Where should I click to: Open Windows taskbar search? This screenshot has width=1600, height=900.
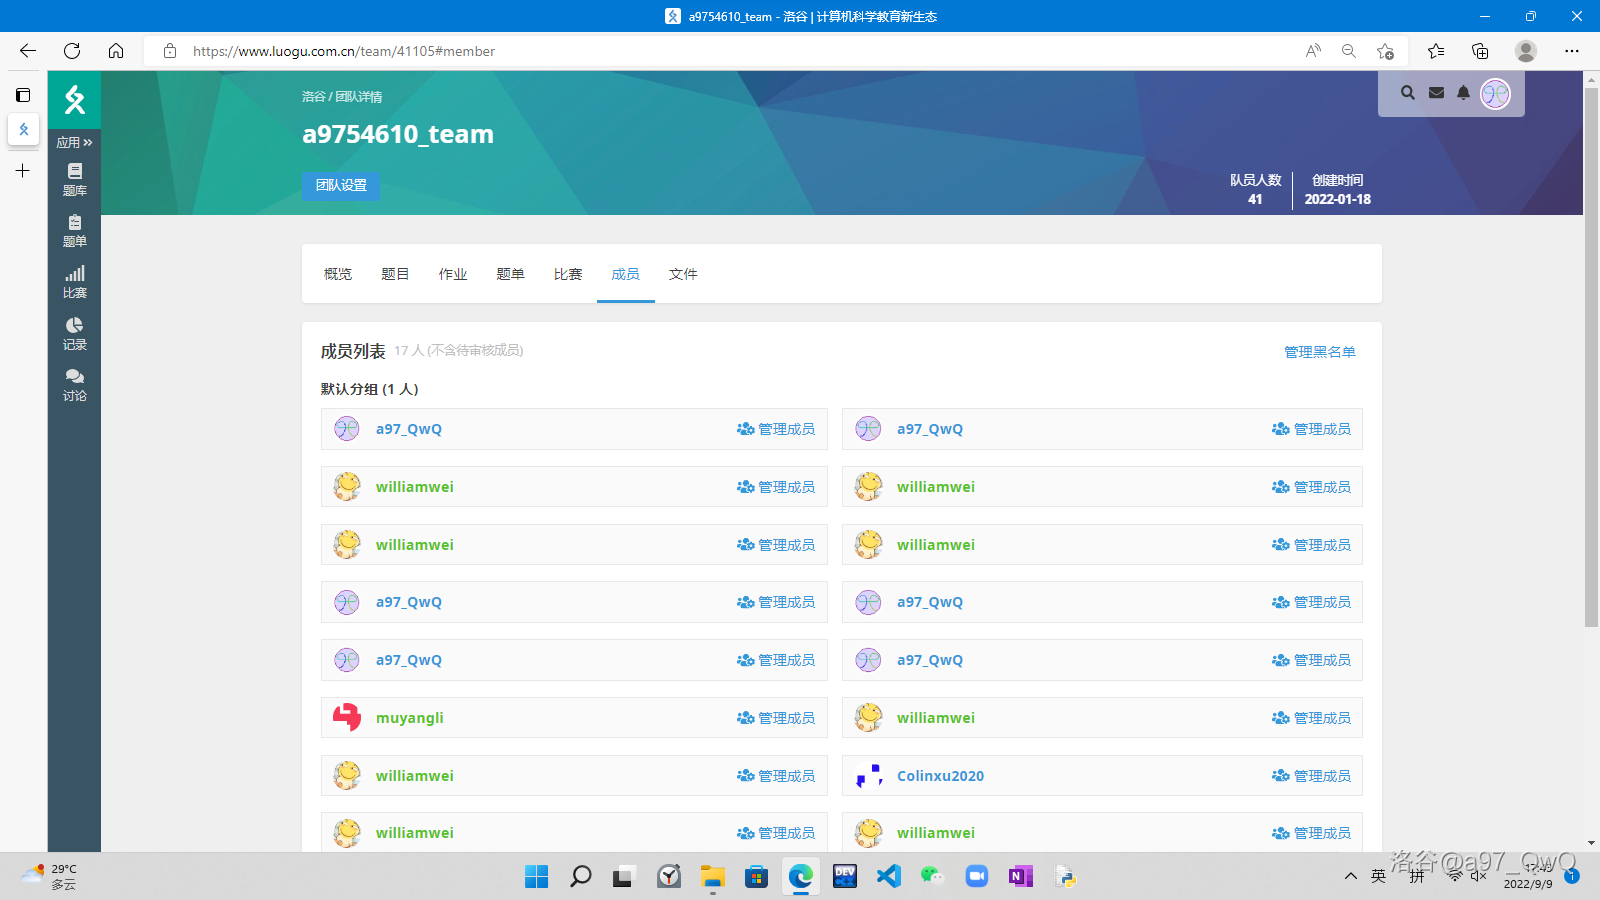tap(581, 877)
